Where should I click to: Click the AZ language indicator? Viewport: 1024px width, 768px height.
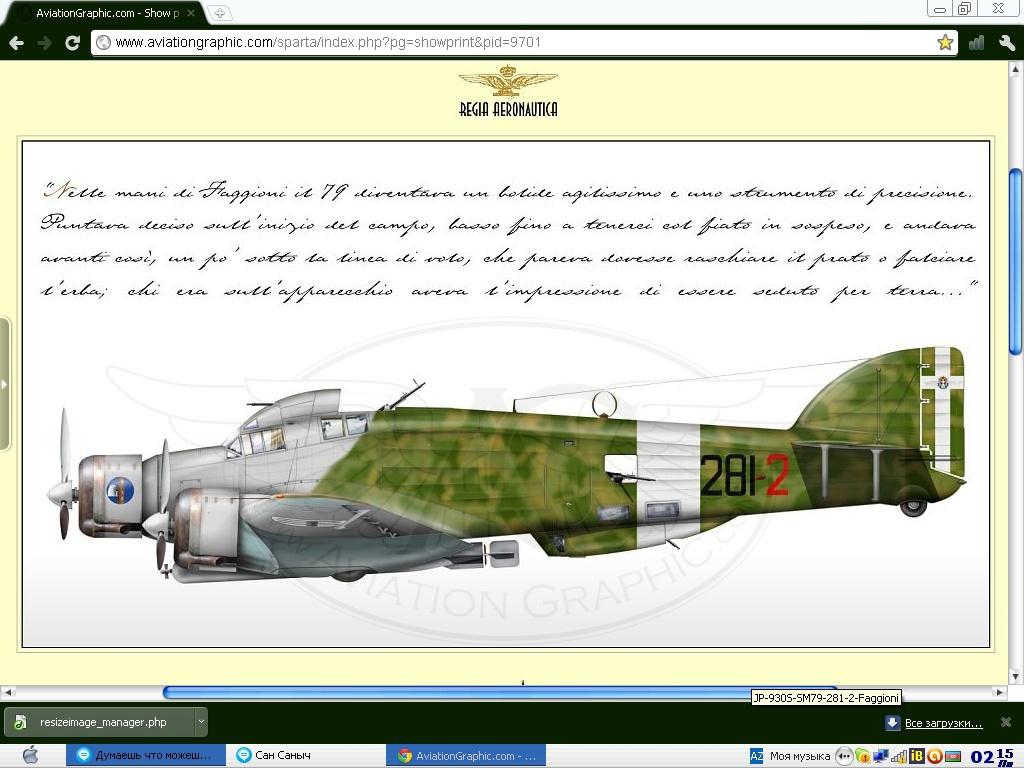(x=756, y=756)
